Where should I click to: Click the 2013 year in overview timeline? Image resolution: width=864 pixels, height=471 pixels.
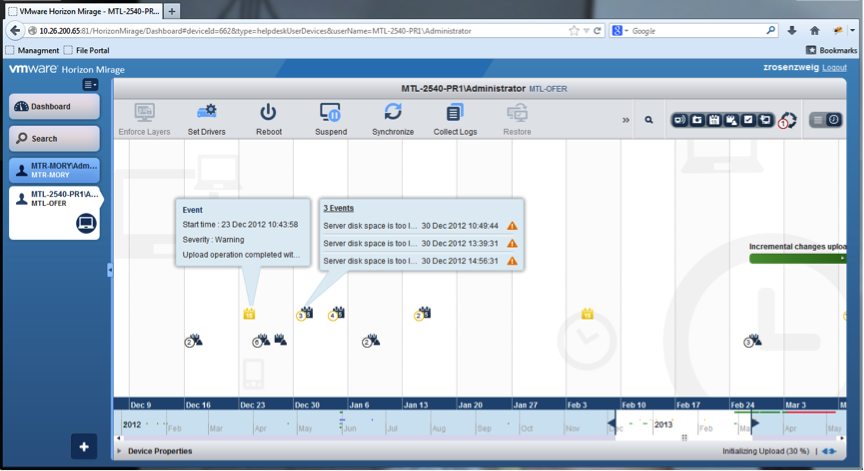663,425
